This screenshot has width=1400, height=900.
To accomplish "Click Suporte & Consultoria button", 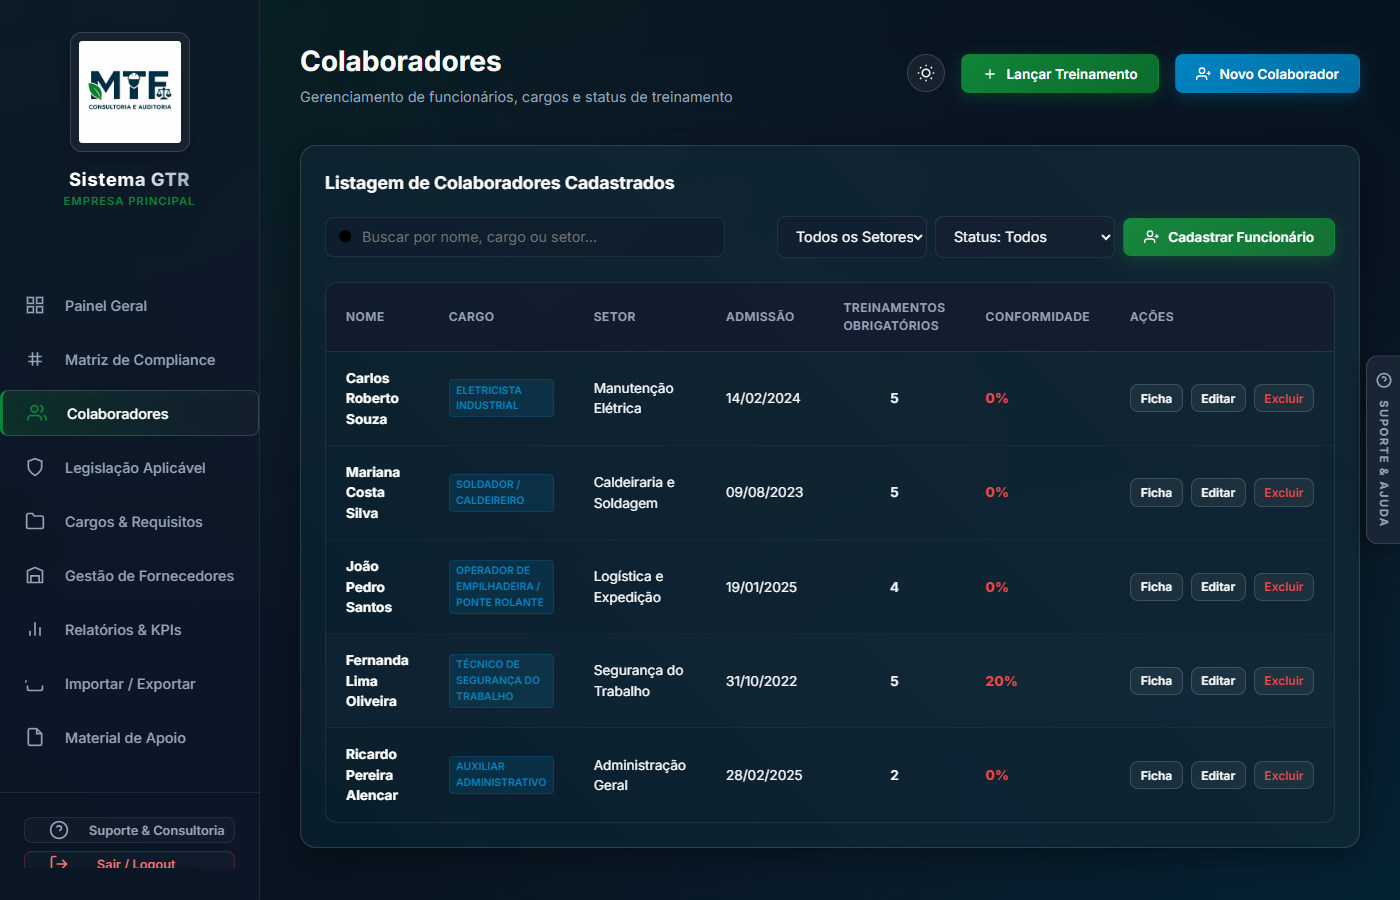I will [130, 830].
